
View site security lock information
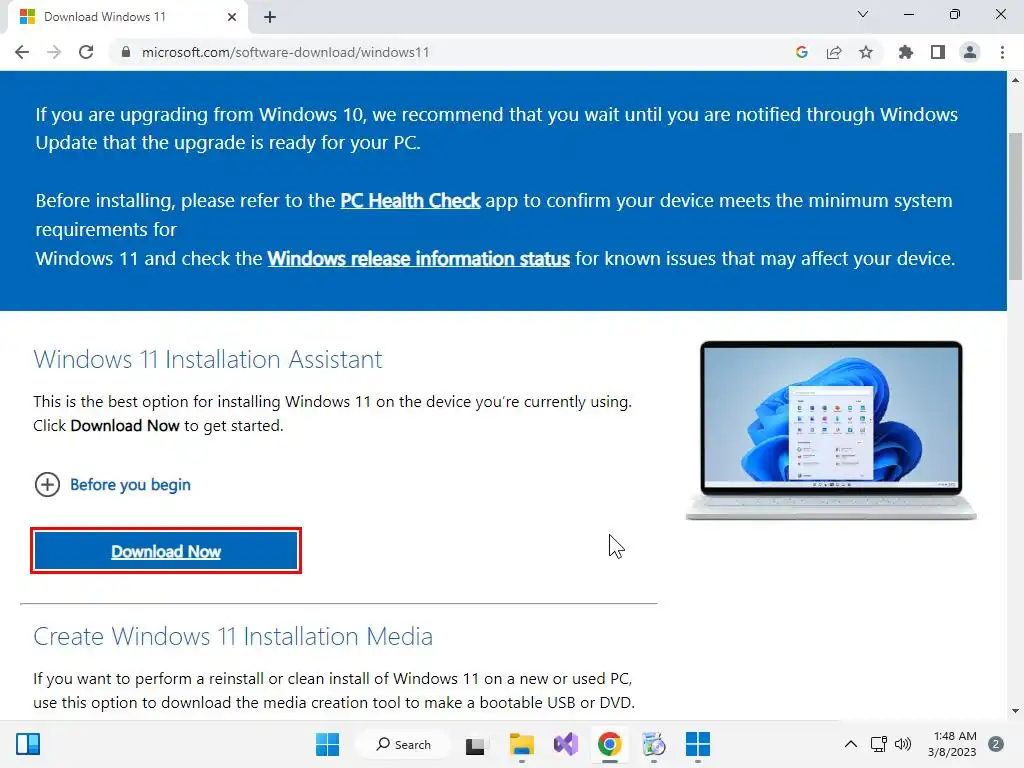[x=126, y=52]
